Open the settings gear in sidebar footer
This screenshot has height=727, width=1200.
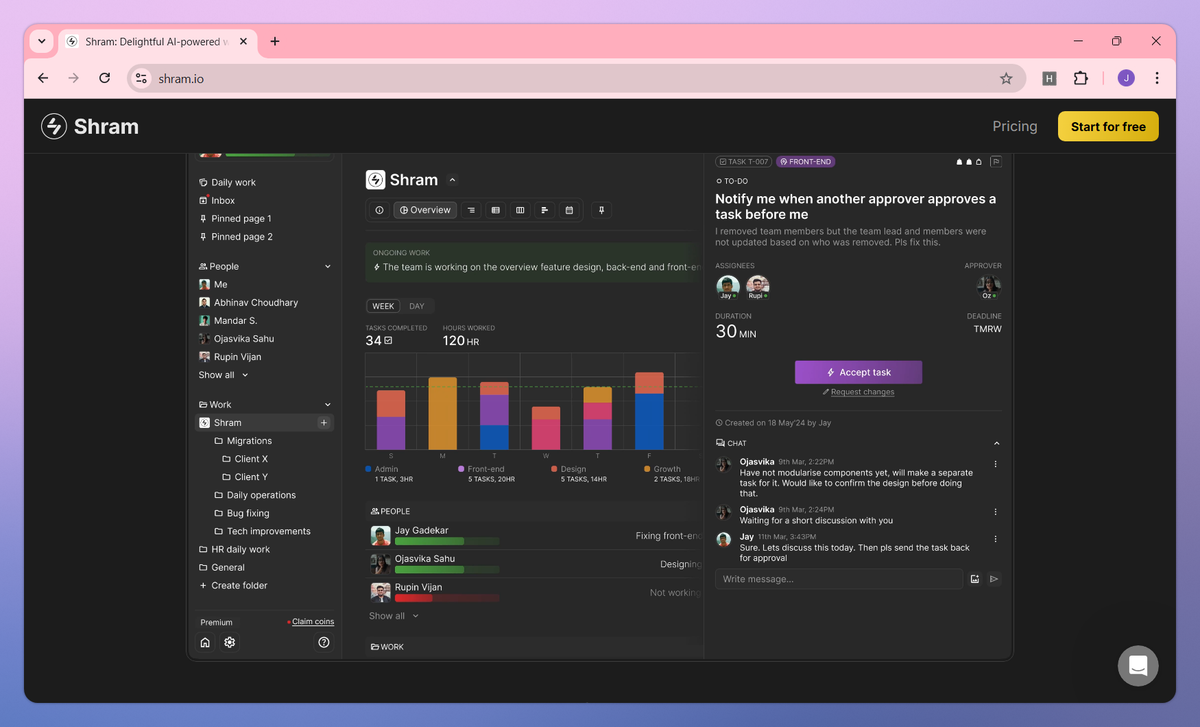pos(230,642)
